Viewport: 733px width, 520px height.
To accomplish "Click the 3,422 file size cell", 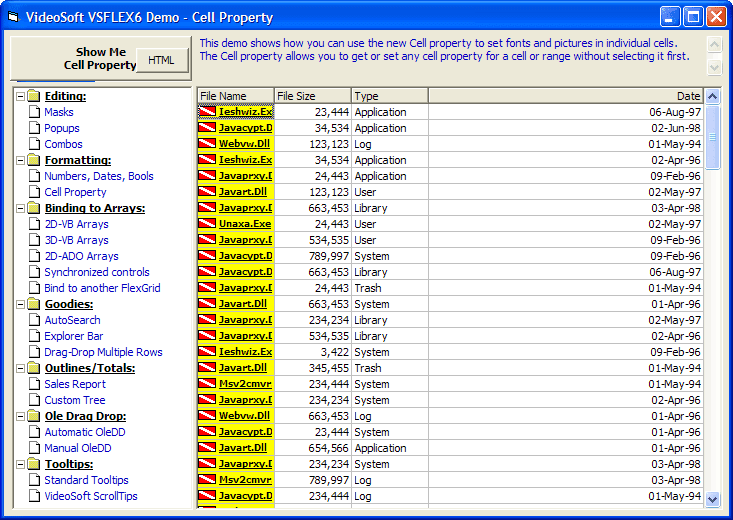I will point(313,352).
